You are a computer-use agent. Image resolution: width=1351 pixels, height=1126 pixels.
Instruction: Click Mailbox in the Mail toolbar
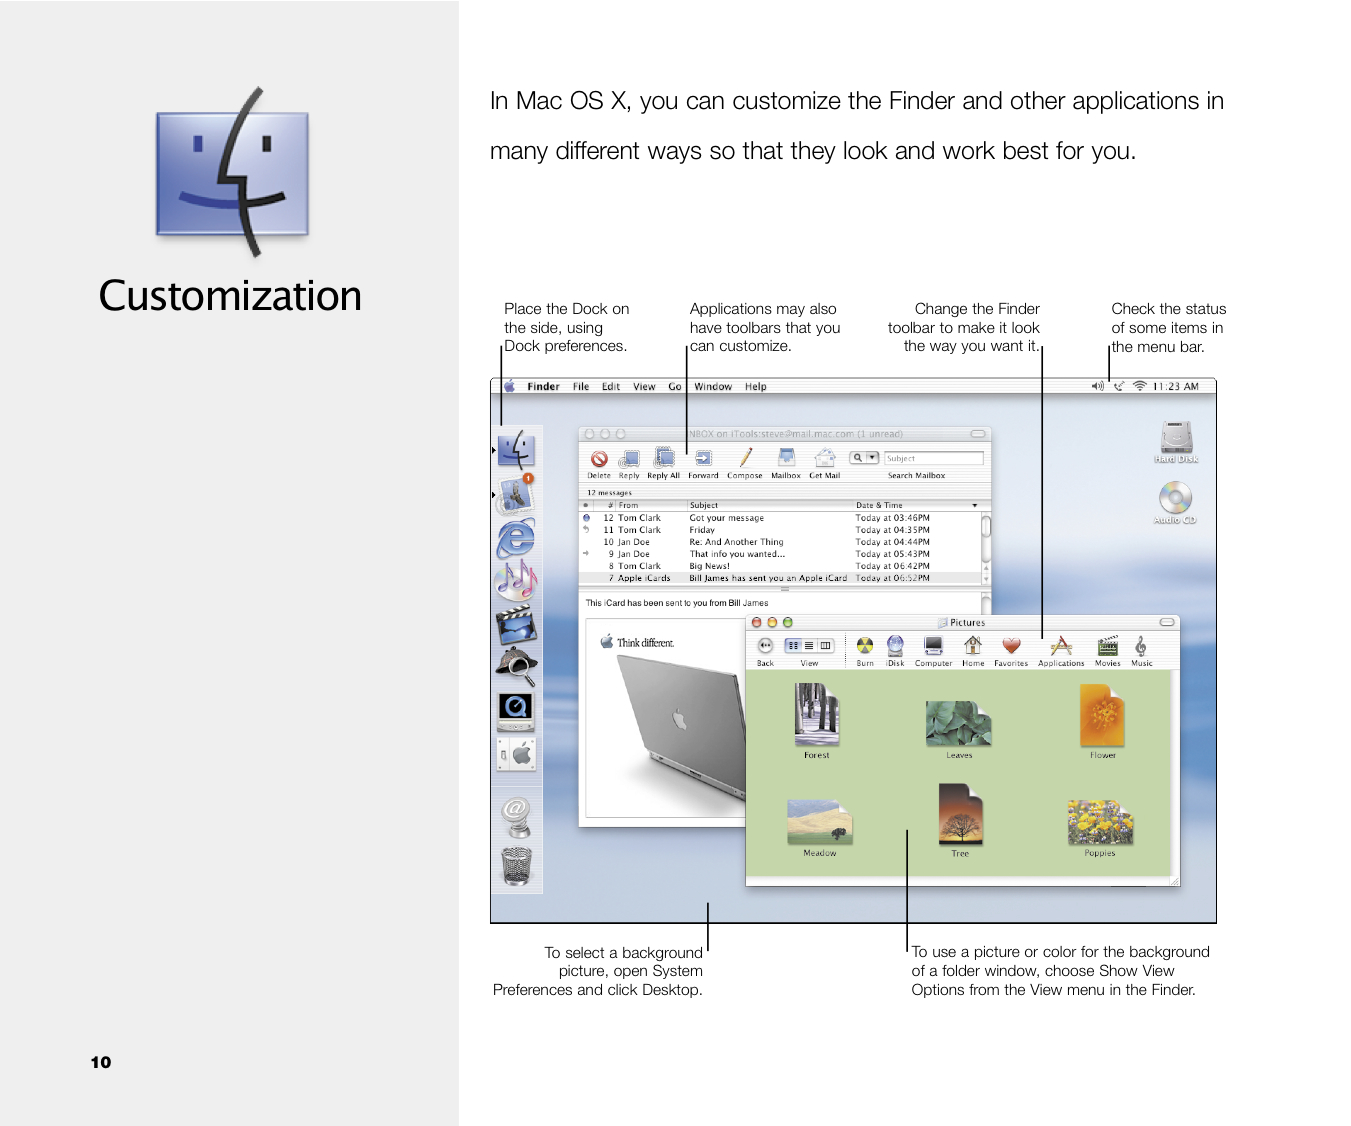[786, 463]
